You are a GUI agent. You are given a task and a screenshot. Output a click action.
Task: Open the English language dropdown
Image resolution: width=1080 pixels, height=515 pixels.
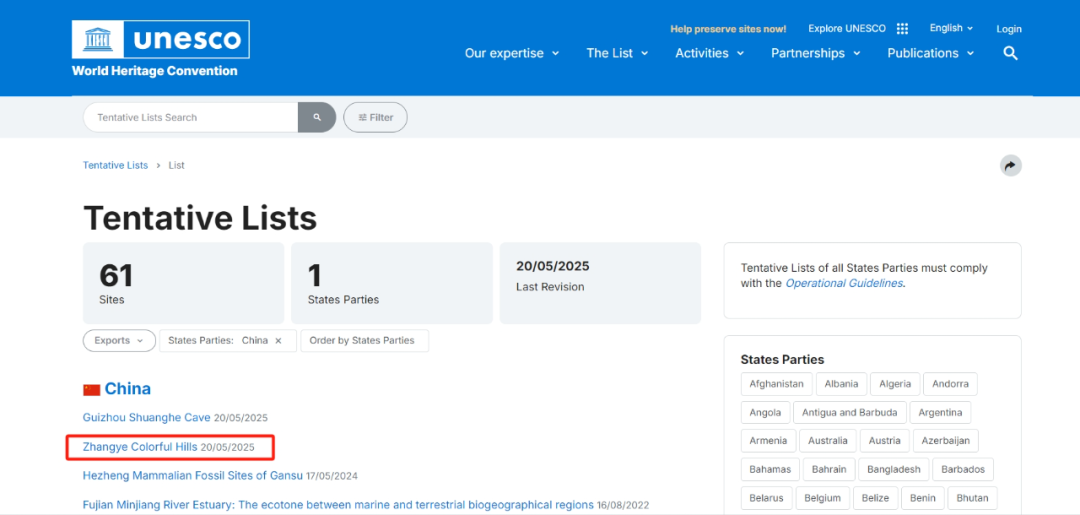951,28
